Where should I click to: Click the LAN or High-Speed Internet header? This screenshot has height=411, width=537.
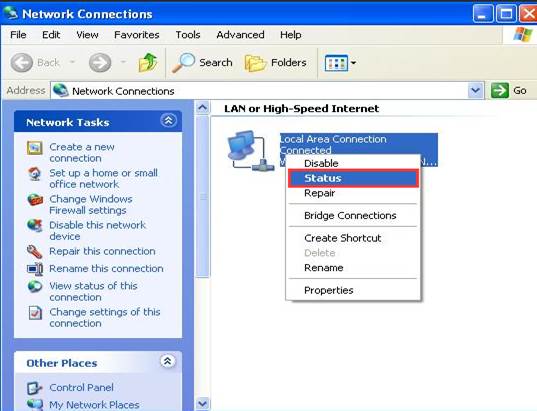[x=301, y=109]
